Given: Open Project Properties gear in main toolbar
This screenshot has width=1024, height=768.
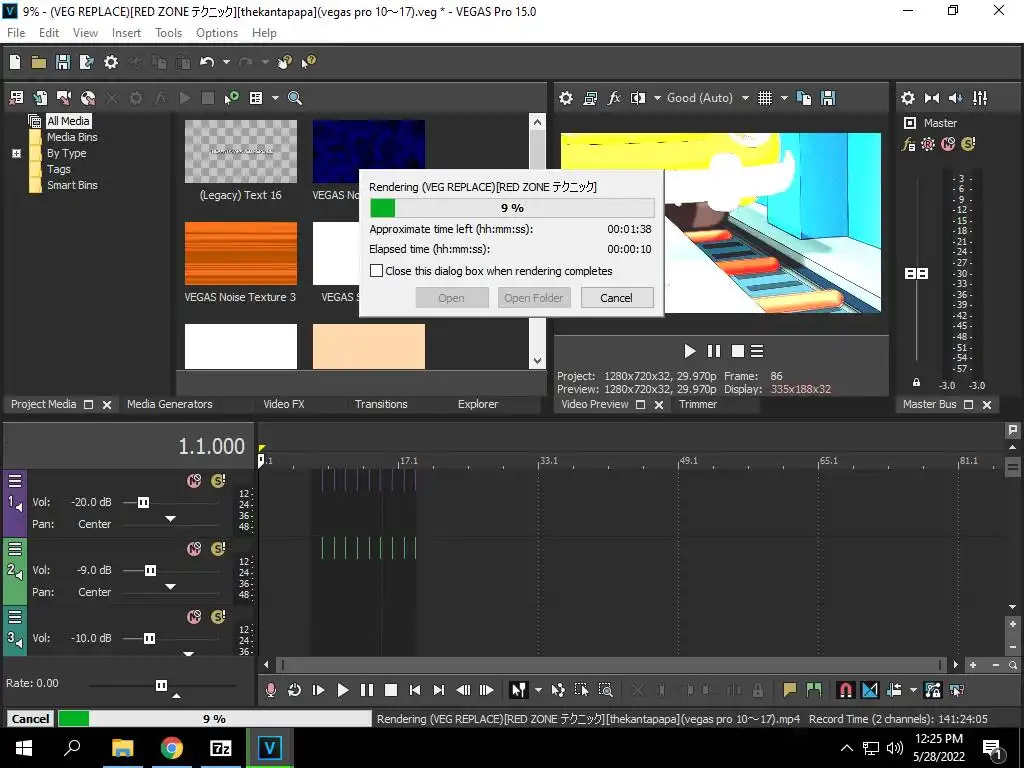Looking at the screenshot, I should [x=111, y=62].
